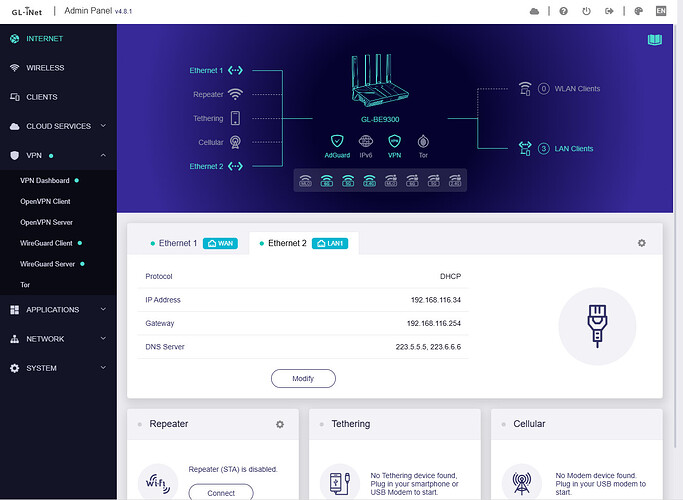Open WireGuard Client in the sidebar
The image size is (683, 500).
46,243
